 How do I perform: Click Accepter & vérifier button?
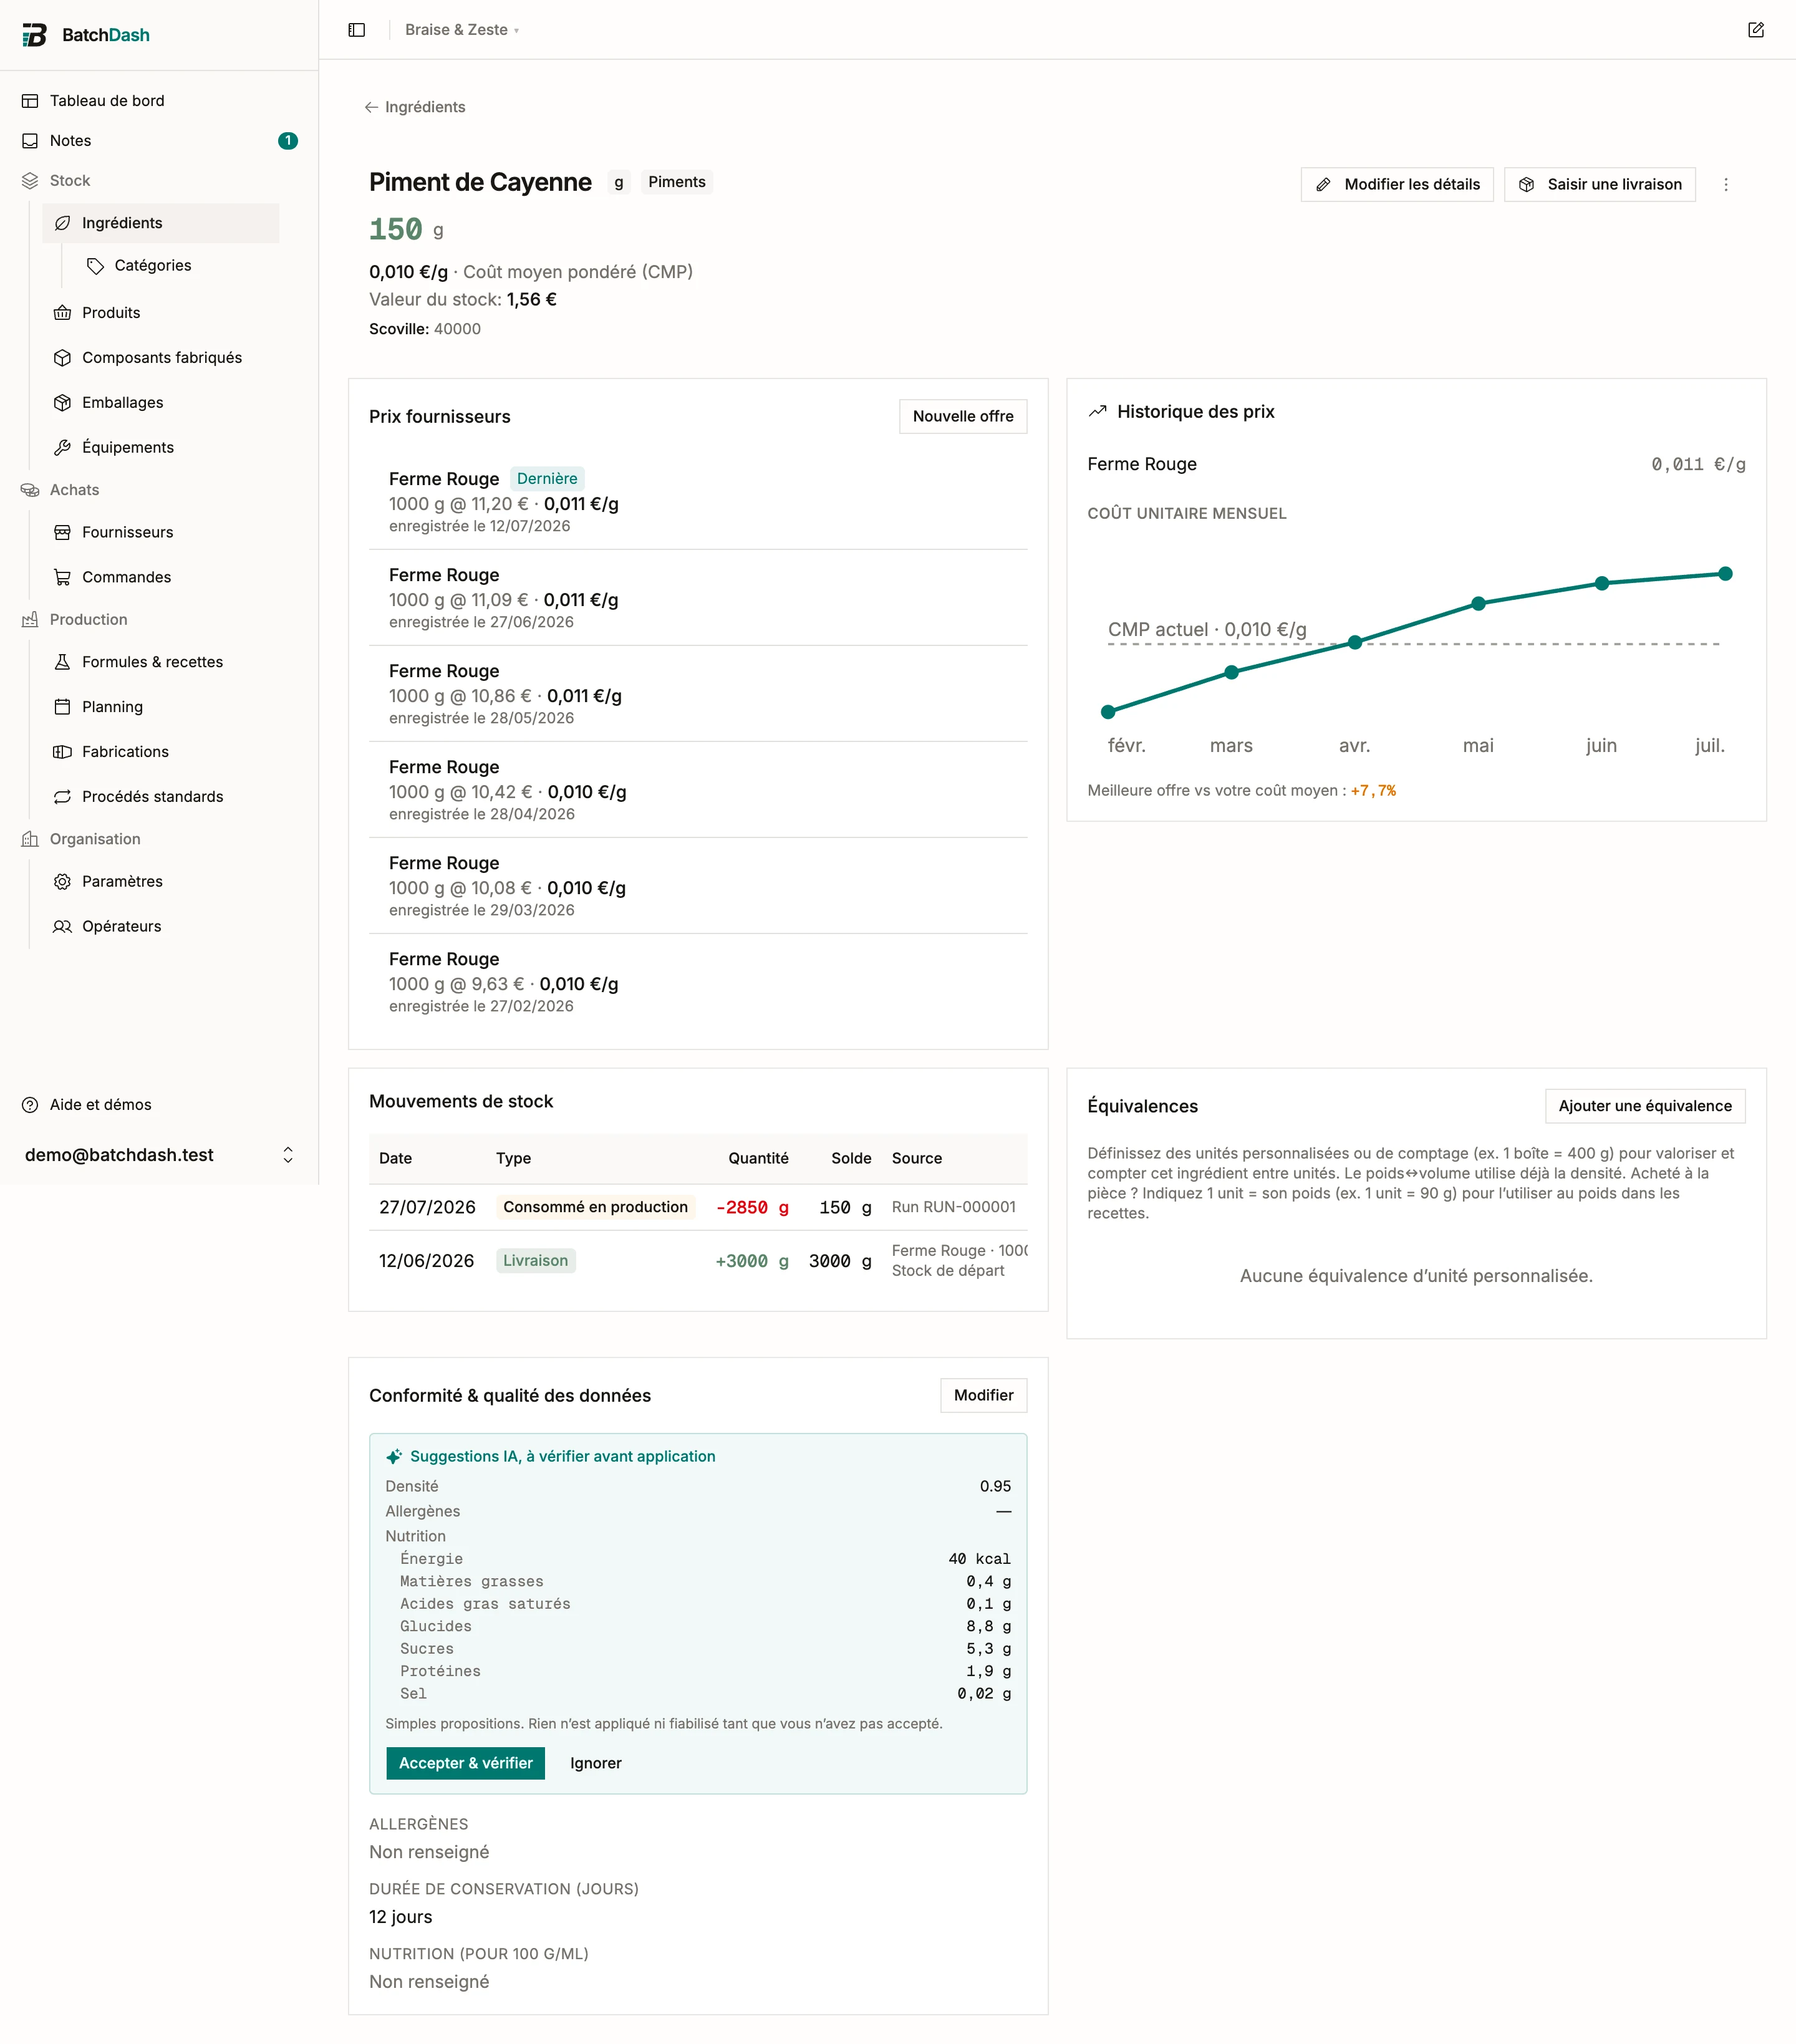[466, 1764]
